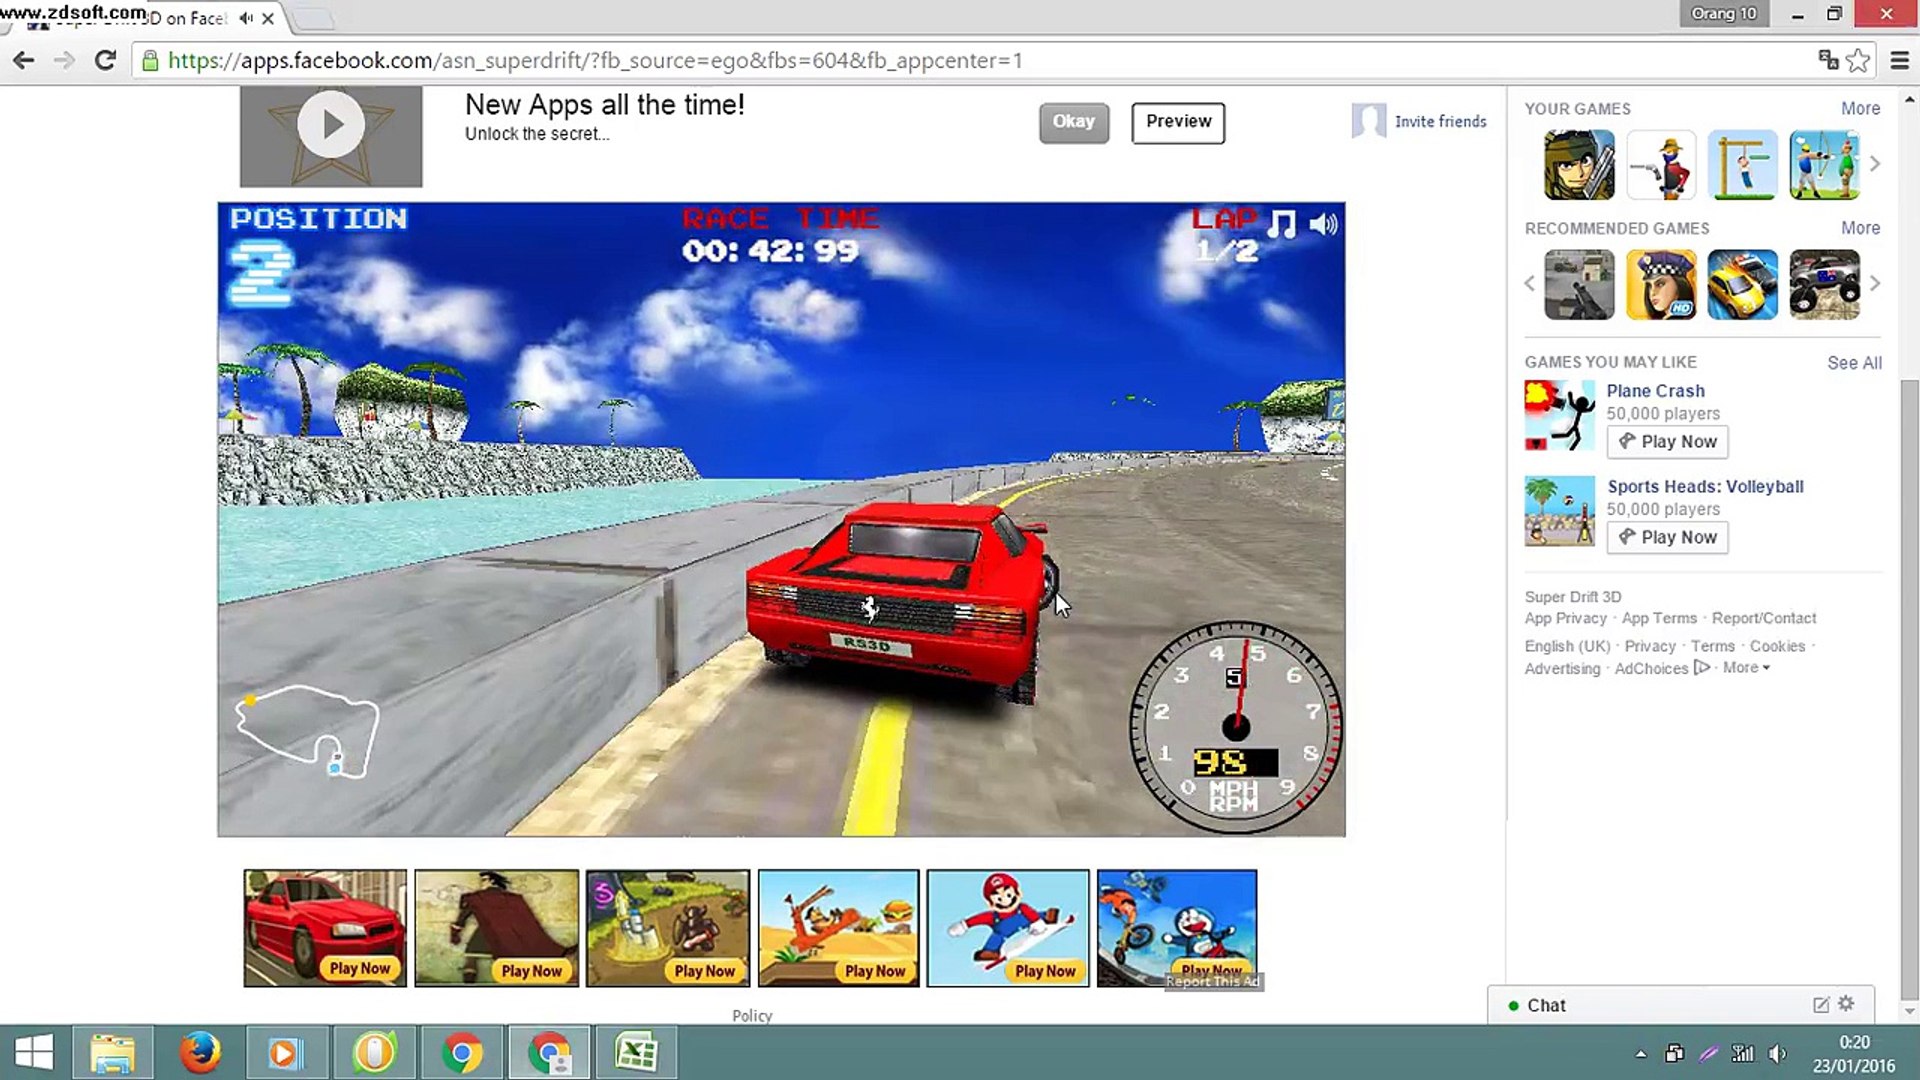This screenshot has height=1080, width=1920.
Task: Click the browser back arrow
Action: coord(23,60)
